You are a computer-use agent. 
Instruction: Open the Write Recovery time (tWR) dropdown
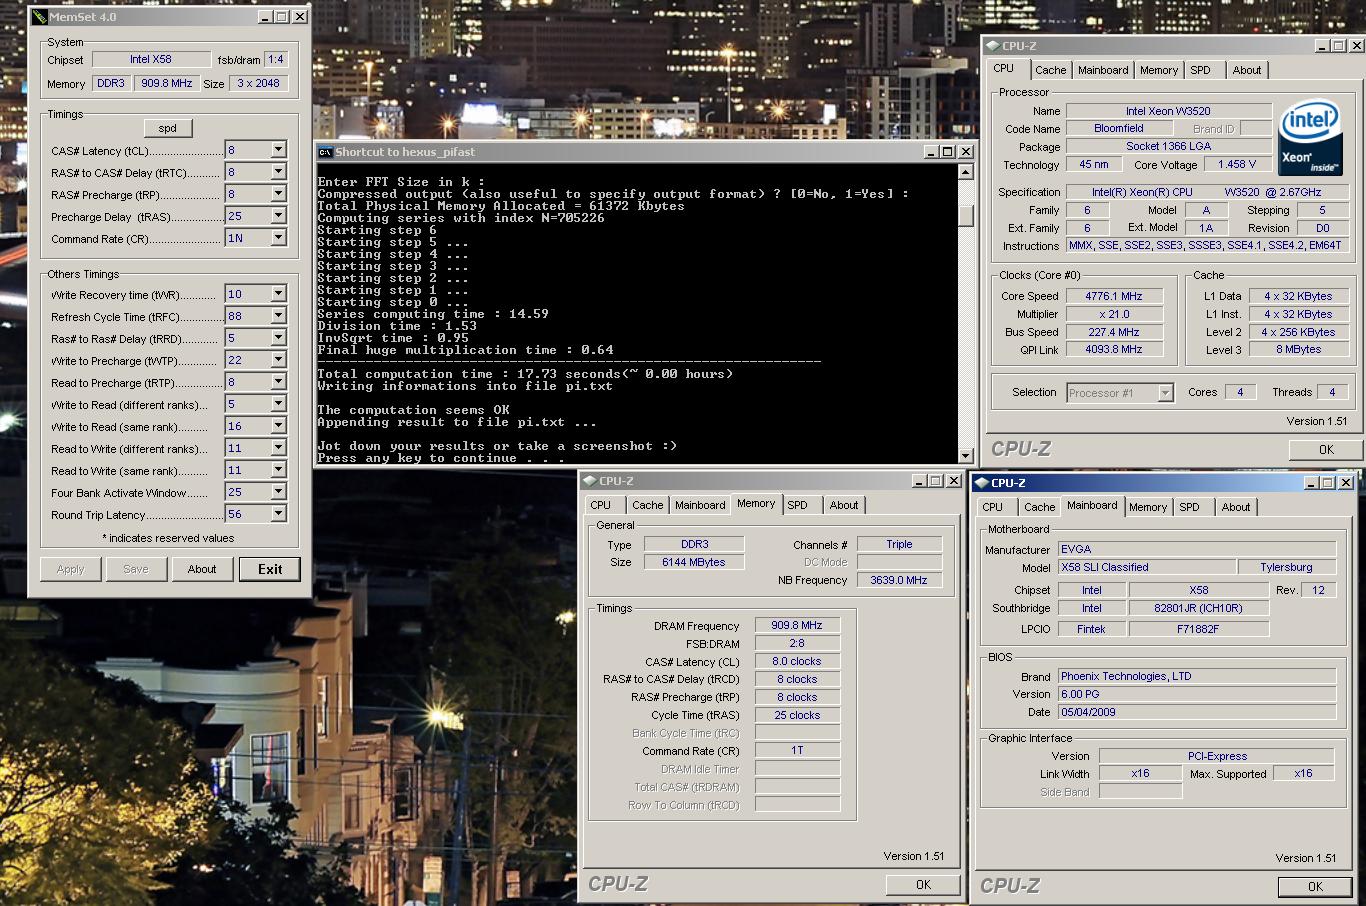click(278, 294)
